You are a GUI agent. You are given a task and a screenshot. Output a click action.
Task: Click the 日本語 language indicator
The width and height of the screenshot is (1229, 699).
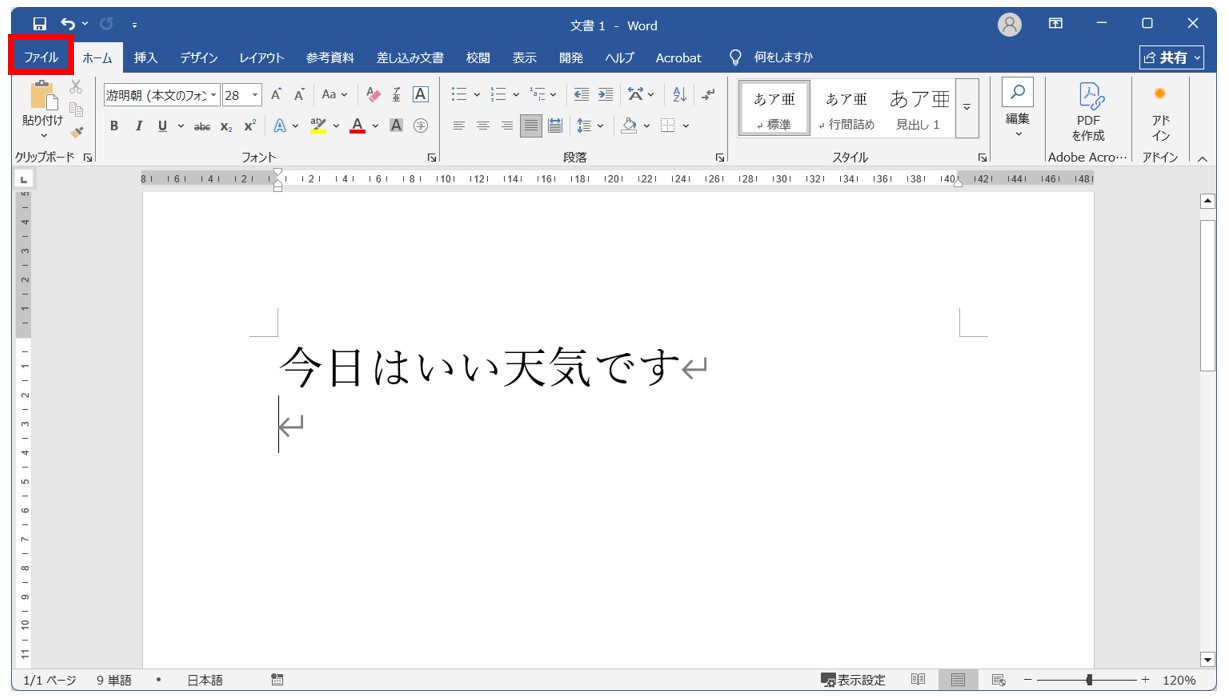[205, 680]
